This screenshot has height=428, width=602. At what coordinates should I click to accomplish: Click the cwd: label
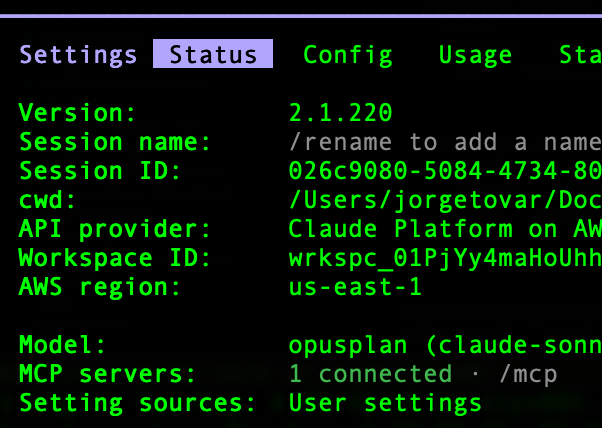[47, 200]
